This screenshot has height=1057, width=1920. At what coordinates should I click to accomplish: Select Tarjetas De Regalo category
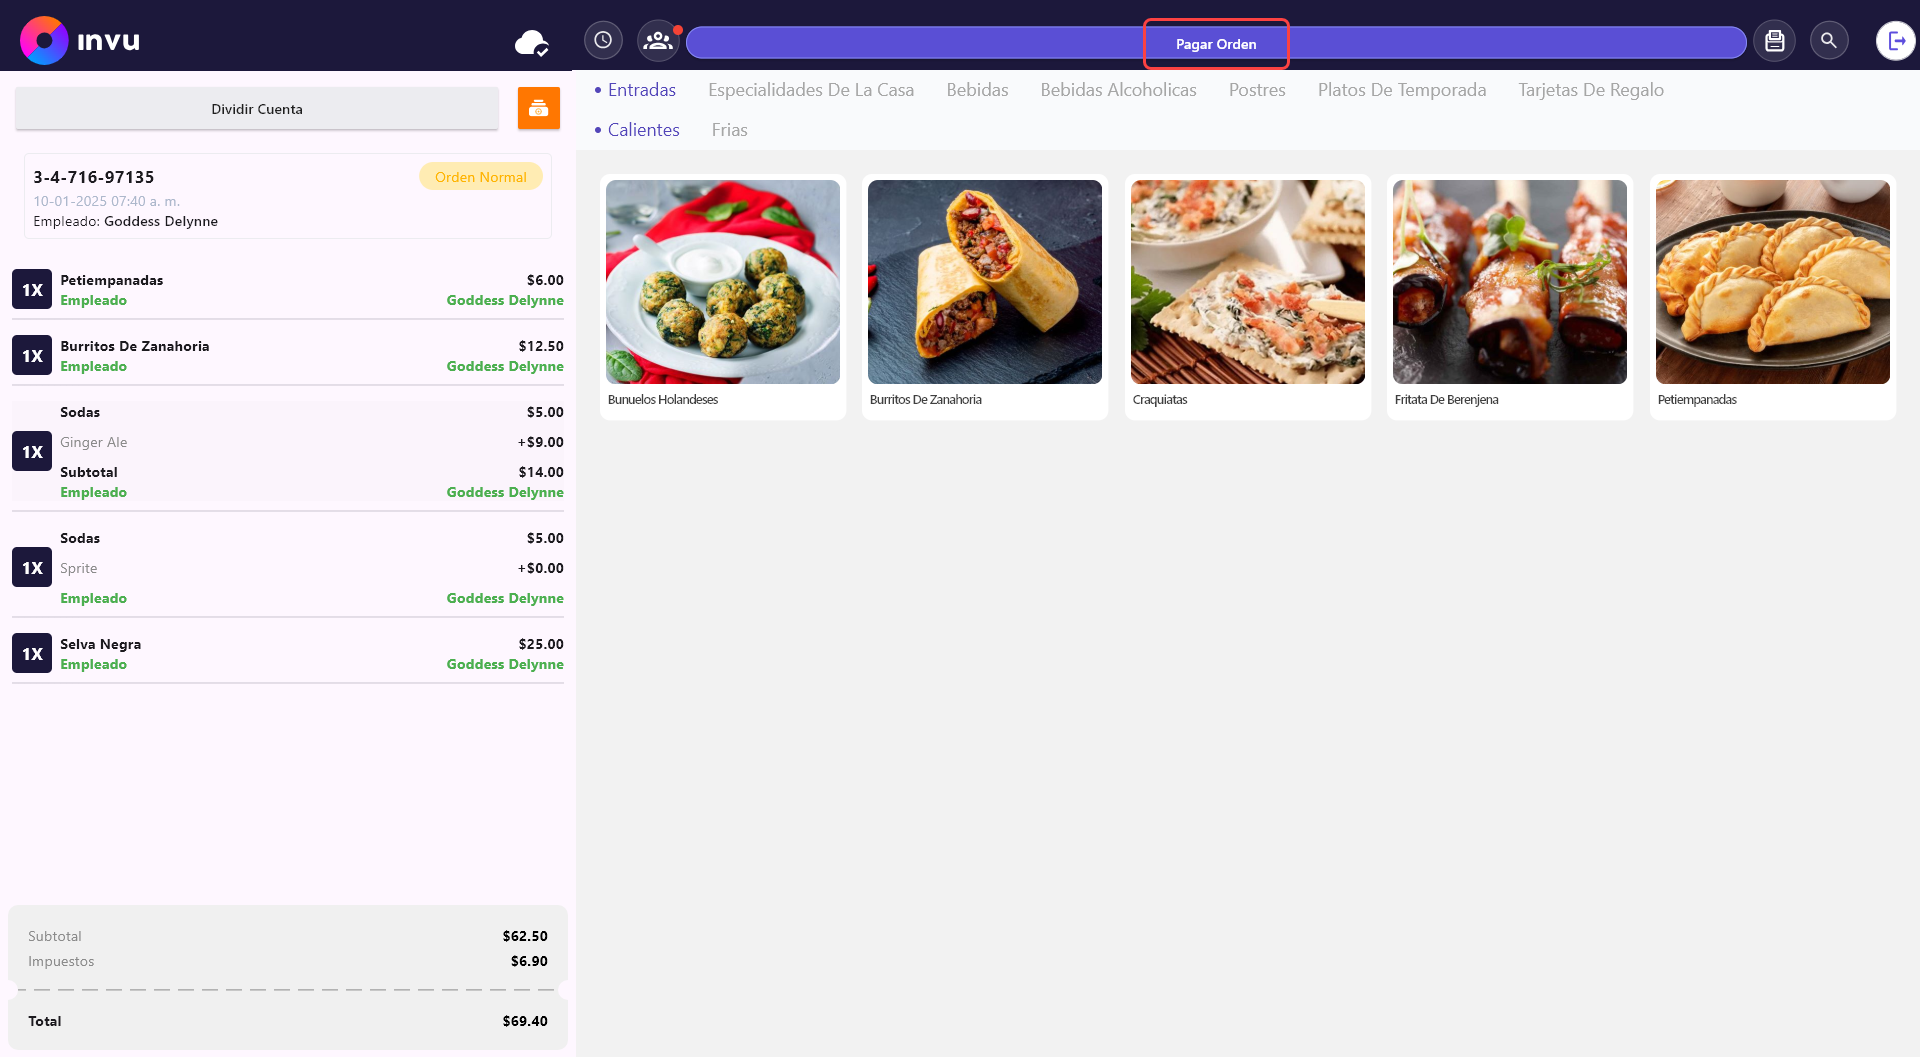pyautogui.click(x=1591, y=90)
